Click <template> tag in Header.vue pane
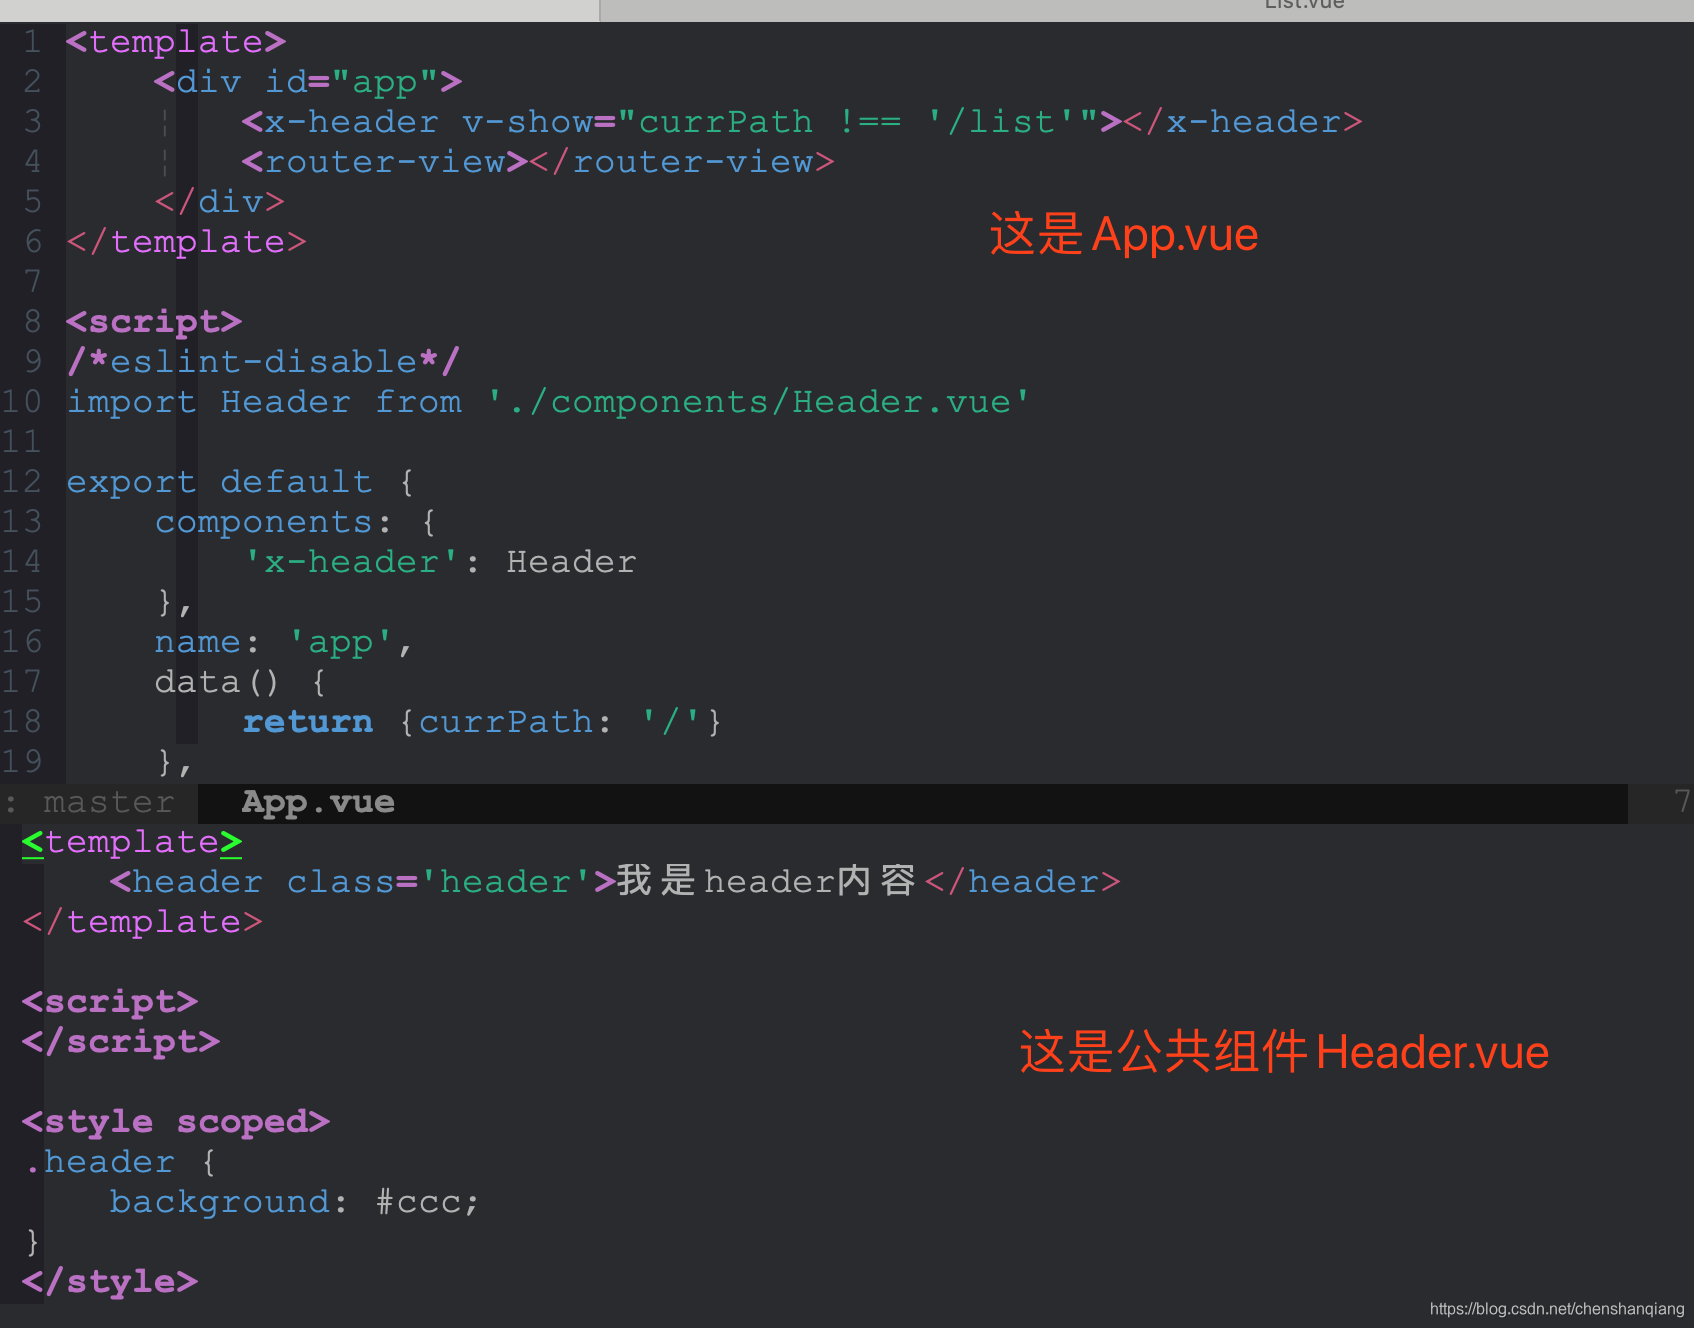Image resolution: width=1694 pixels, height=1328 pixels. click(x=132, y=842)
